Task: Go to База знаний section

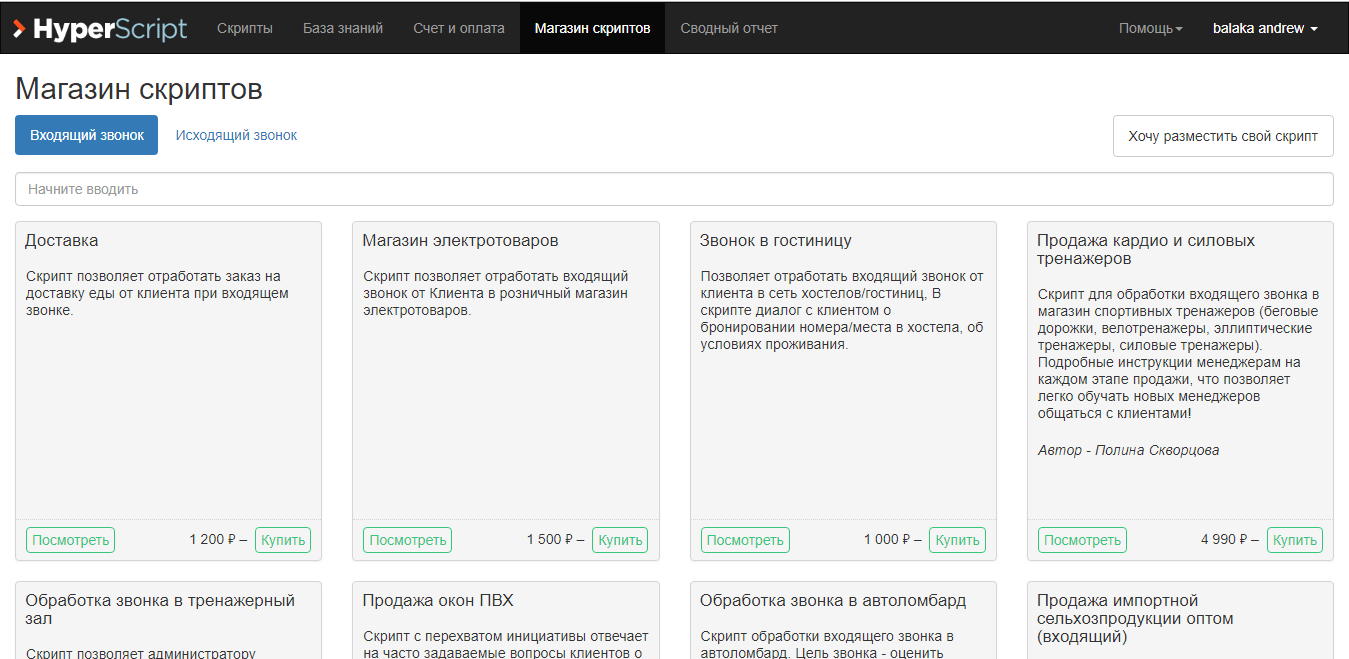Action: coord(343,29)
